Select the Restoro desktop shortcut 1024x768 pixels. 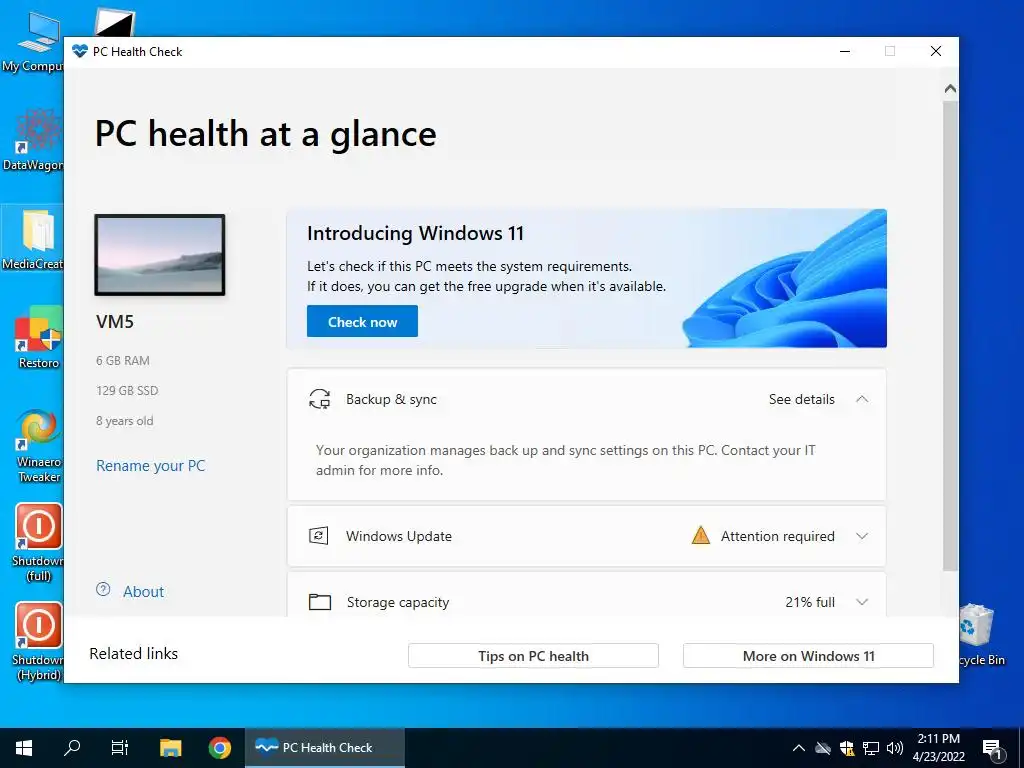pyautogui.click(x=38, y=338)
